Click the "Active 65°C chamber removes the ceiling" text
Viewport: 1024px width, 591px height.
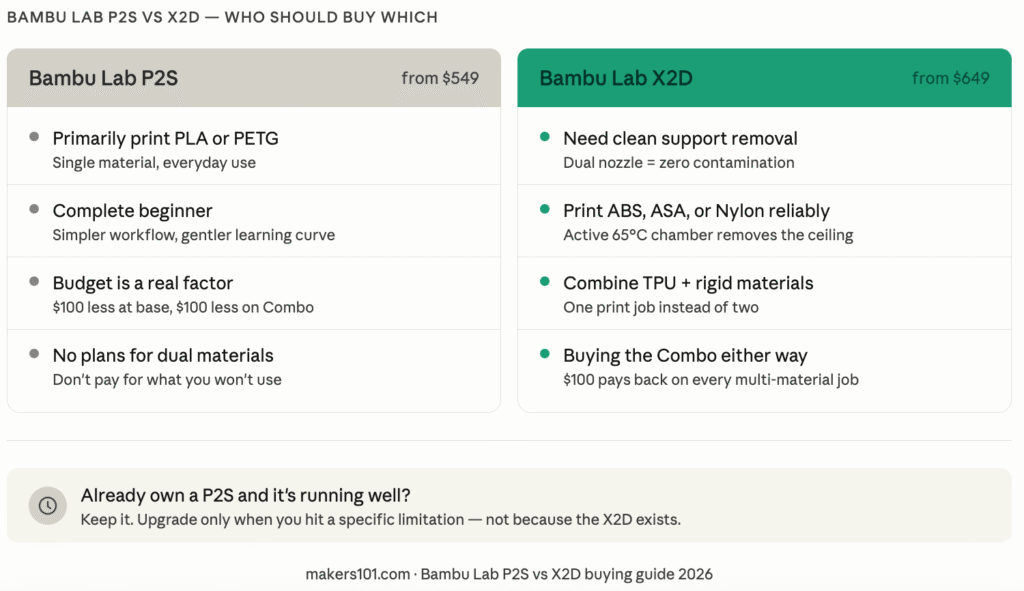point(707,235)
